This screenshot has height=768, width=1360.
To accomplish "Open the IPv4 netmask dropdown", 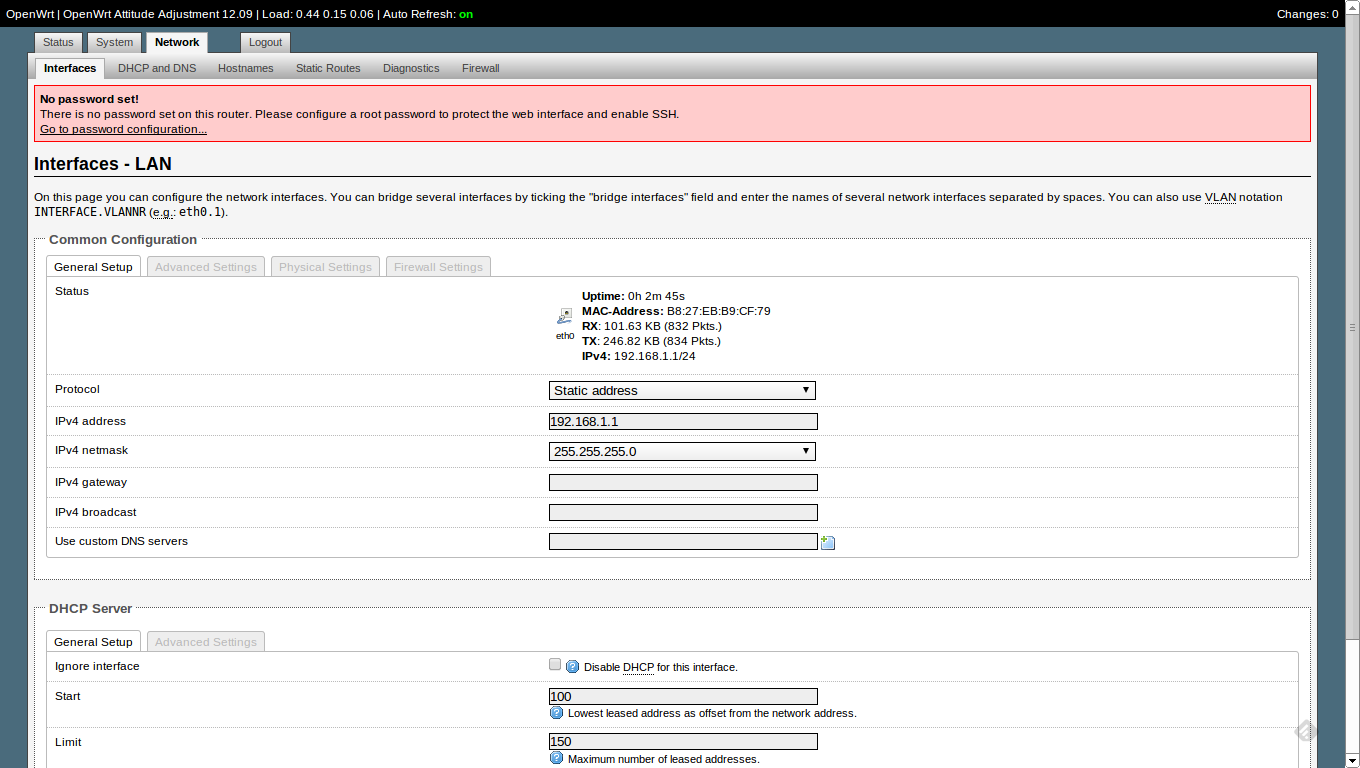I will point(682,451).
